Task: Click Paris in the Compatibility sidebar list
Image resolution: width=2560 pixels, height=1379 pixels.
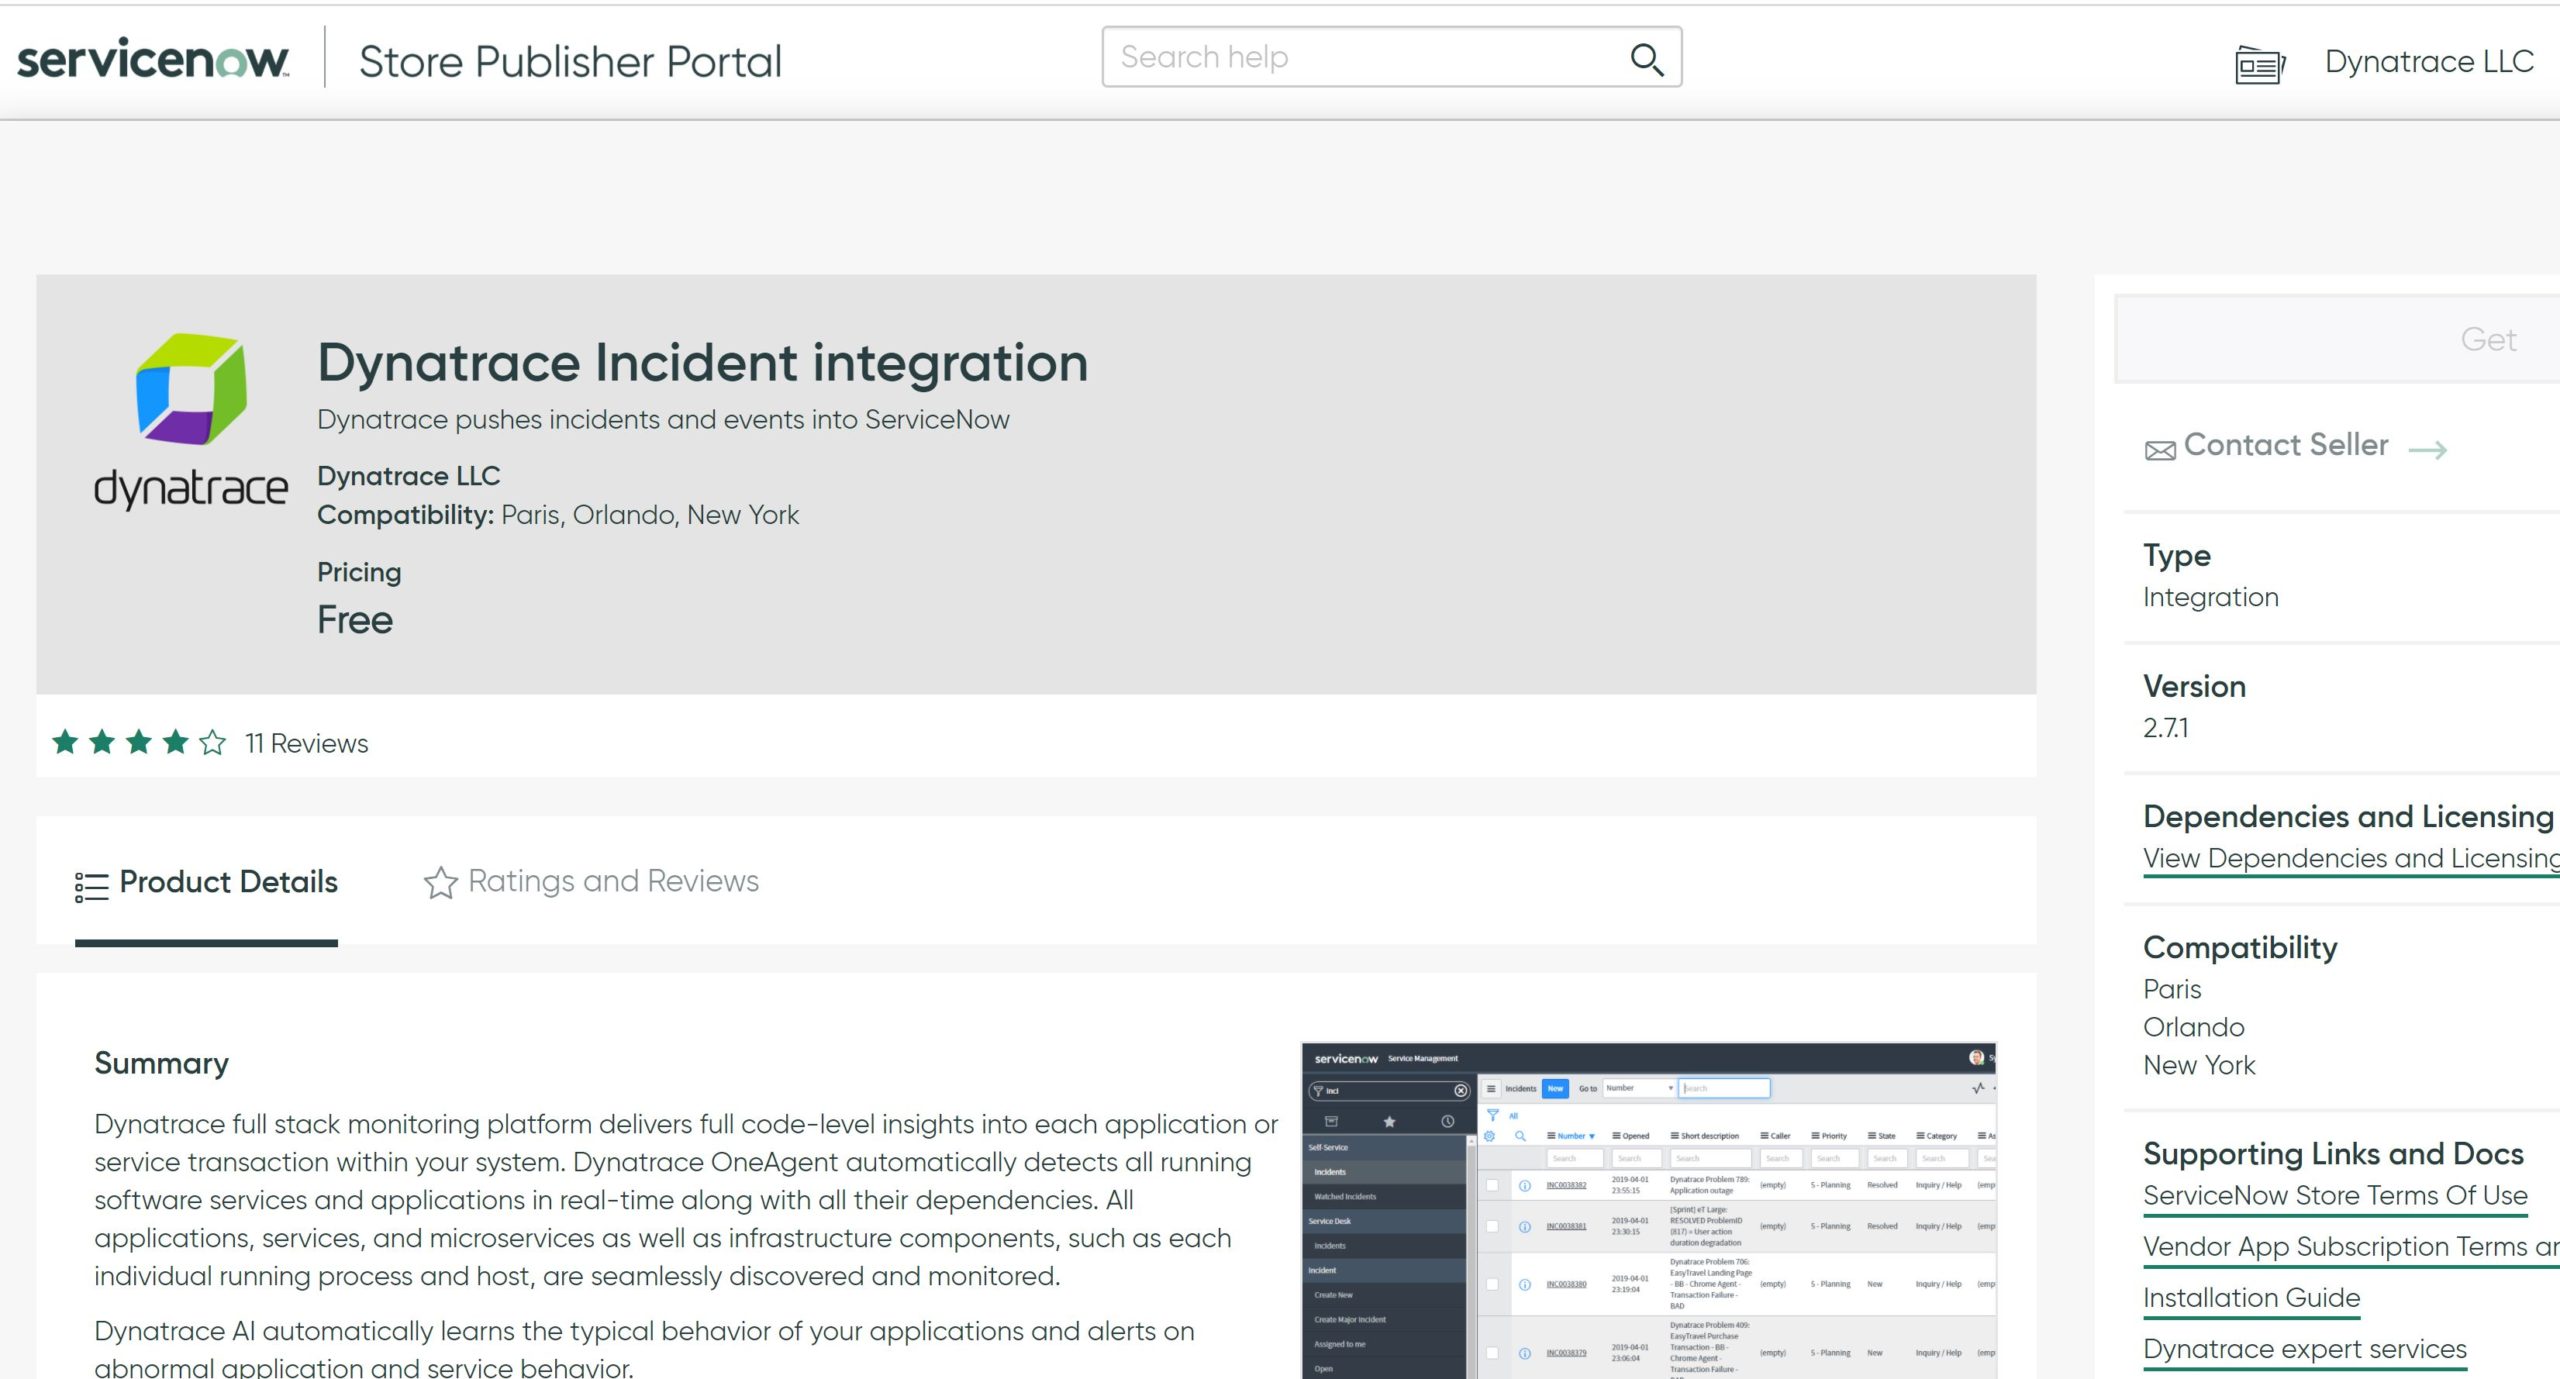Action: tap(2172, 990)
